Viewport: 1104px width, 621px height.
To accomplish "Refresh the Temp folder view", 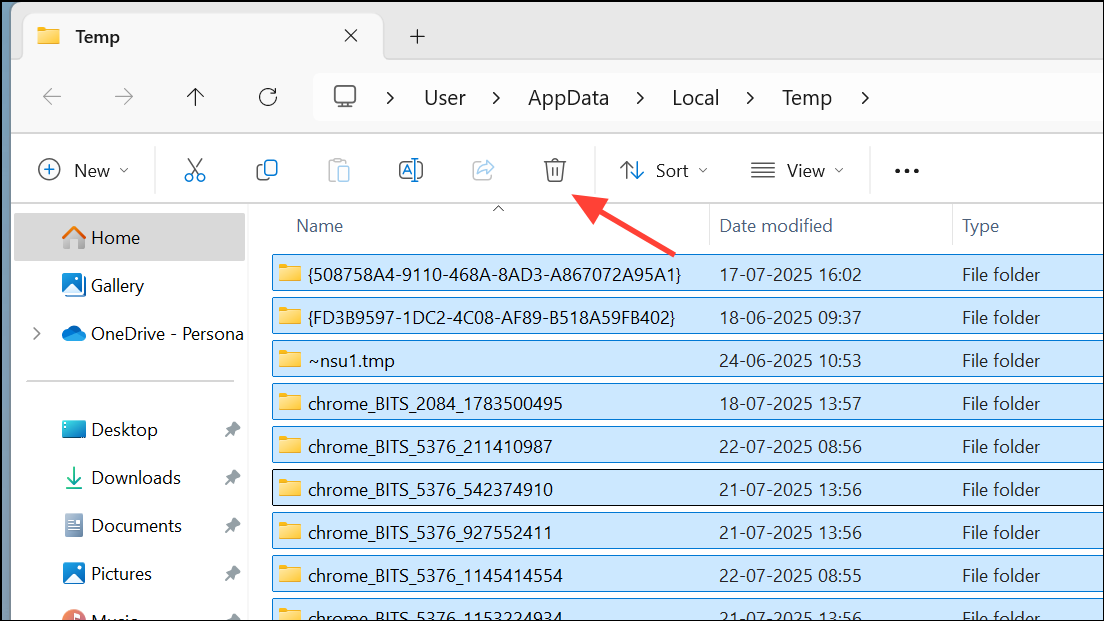I will [x=267, y=97].
